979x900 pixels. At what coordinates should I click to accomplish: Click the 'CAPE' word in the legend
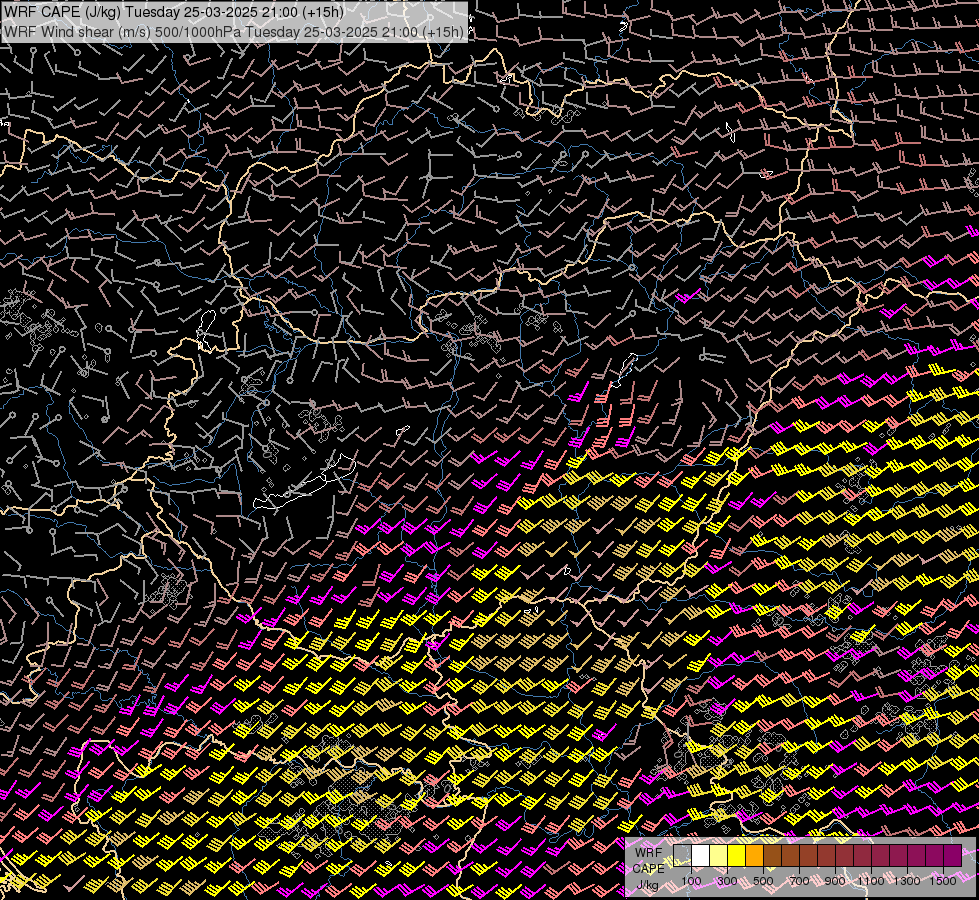(x=649, y=868)
